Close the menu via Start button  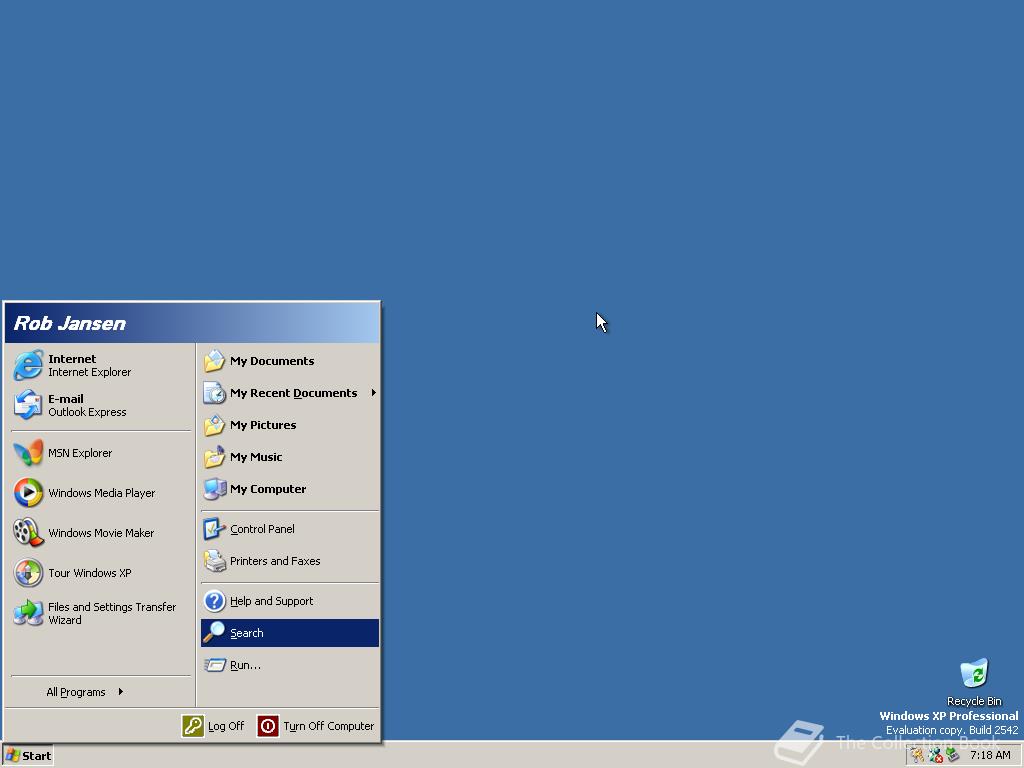point(27,756)
